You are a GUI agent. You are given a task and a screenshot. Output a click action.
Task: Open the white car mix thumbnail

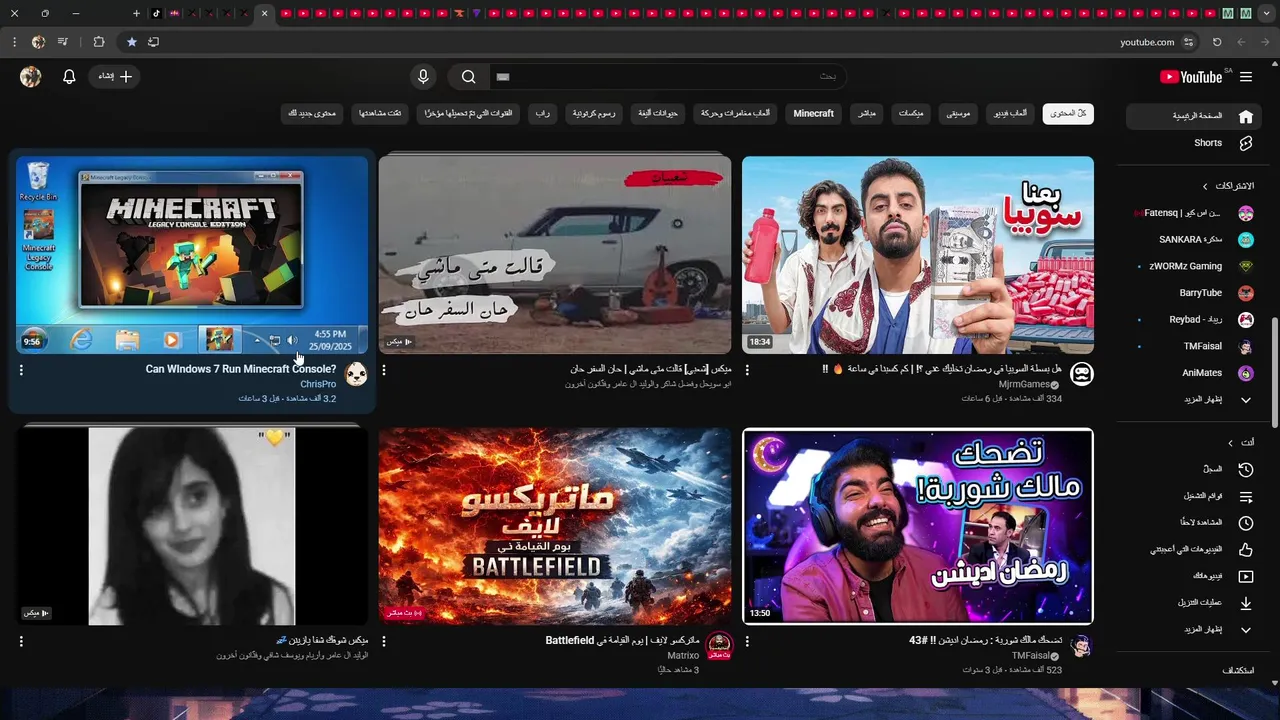pyautogui.click(x=555, y=254)
